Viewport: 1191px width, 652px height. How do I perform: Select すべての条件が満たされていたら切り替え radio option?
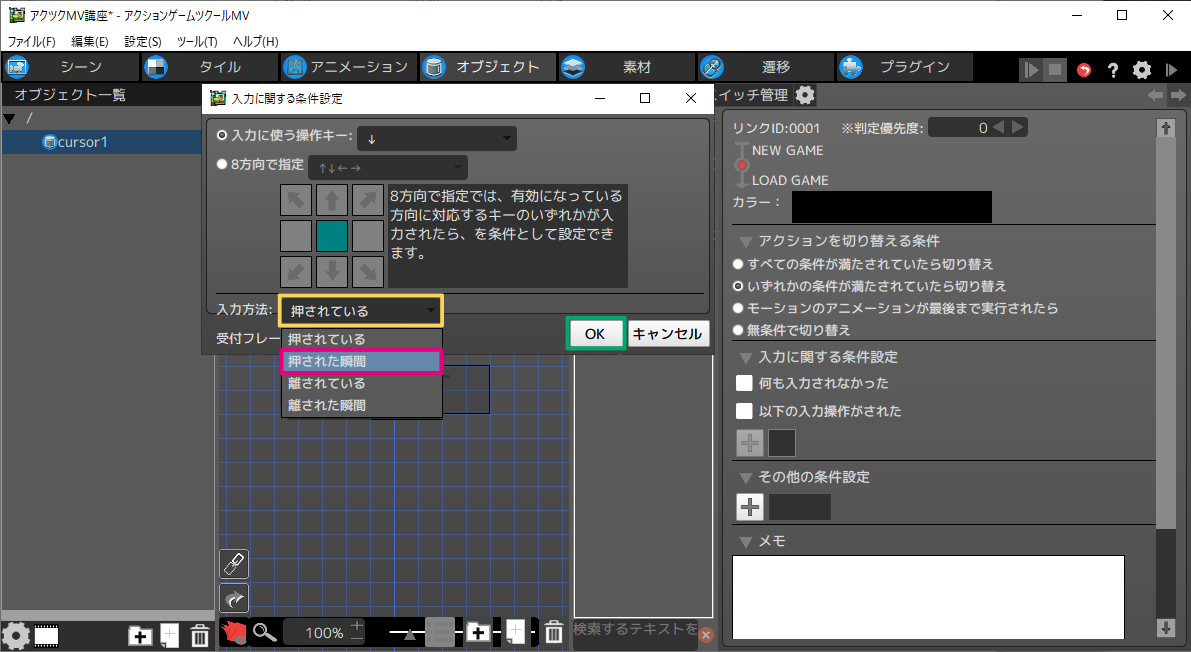click(738, 264)
